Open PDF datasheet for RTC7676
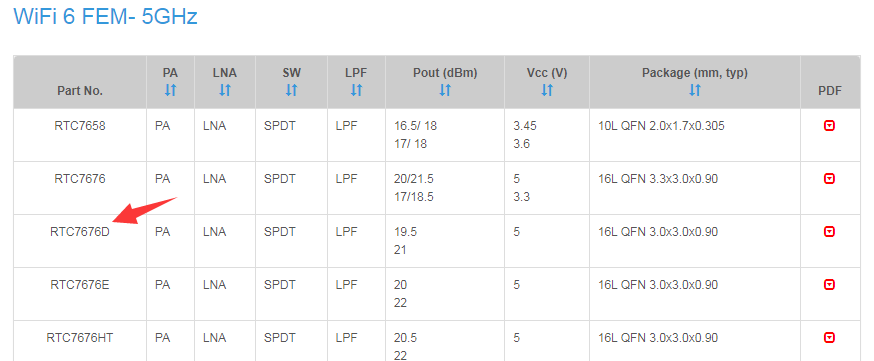874x361 pixels. [x=829, y=179]
